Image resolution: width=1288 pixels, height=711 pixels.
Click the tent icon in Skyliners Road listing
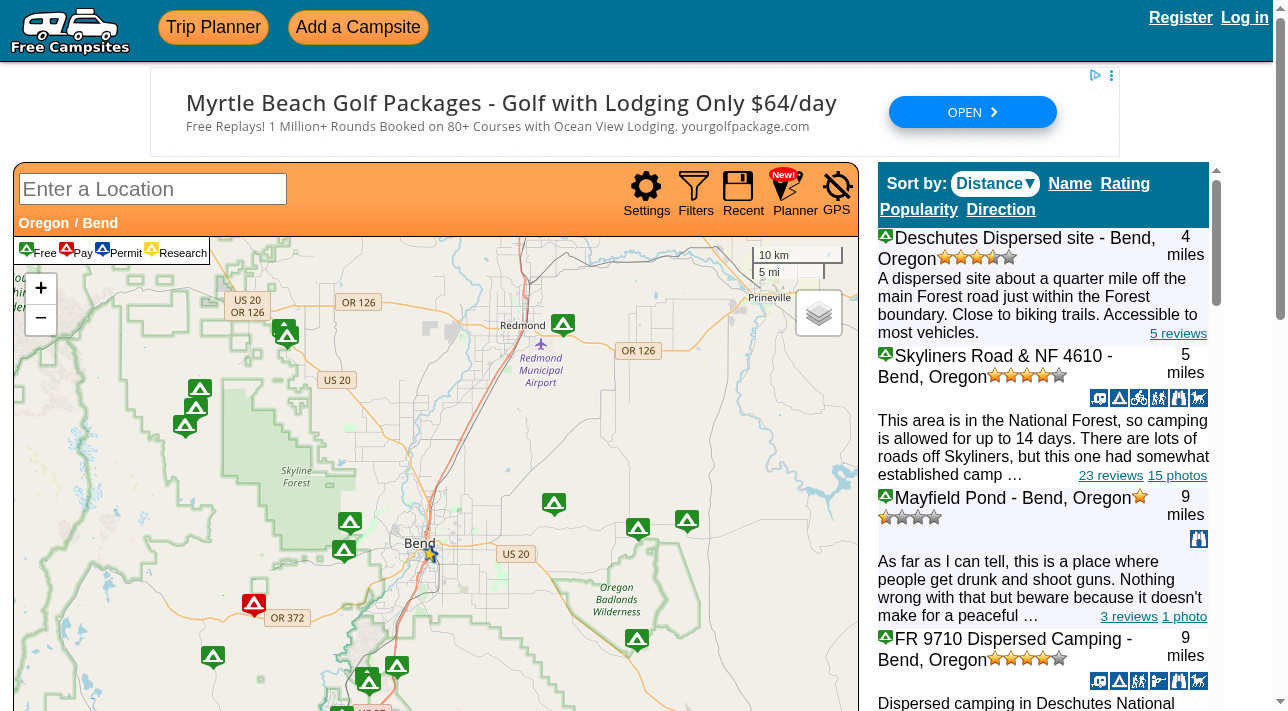pos(1119,398)
